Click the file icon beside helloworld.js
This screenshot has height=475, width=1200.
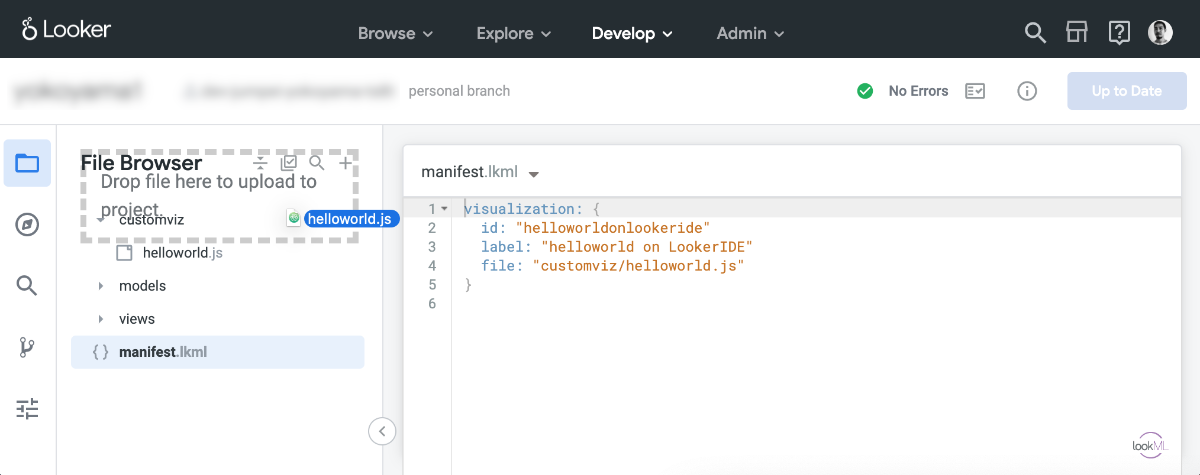click(x=124, y=253)
